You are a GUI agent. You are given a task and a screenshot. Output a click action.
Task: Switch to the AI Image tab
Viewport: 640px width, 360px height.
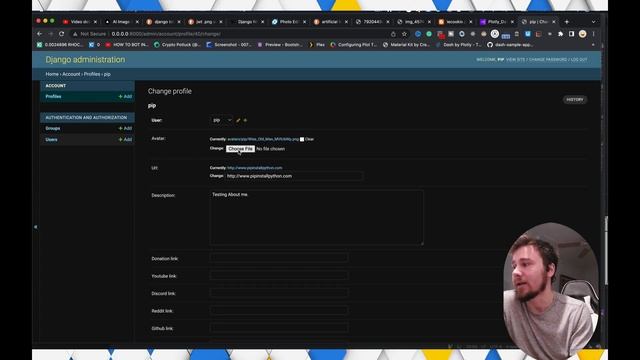(121, 22)
